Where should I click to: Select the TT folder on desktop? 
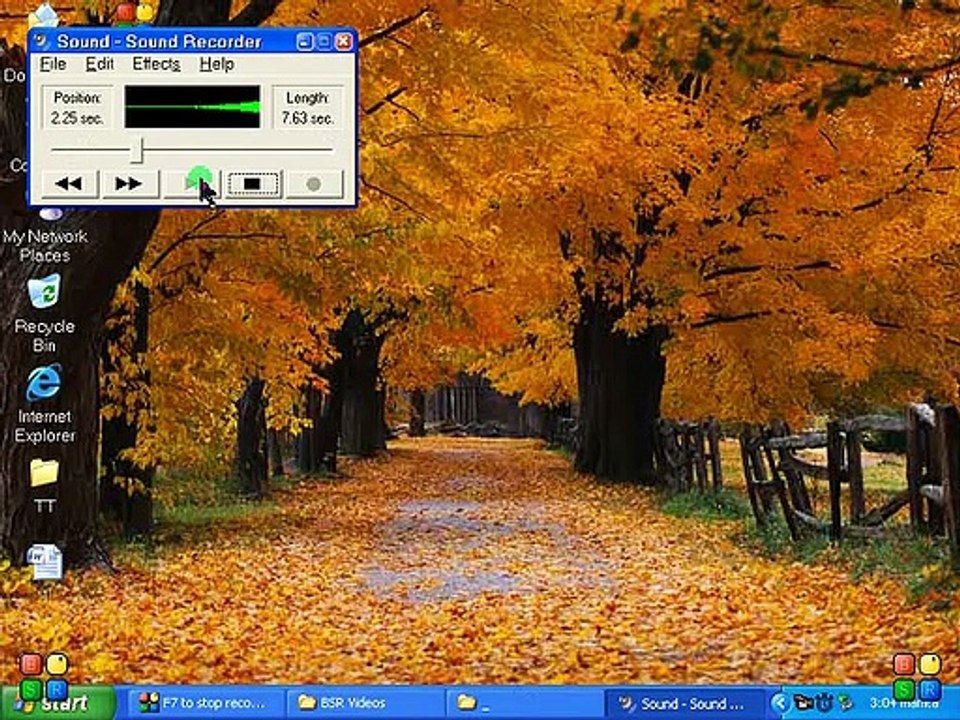[x=44, y=486]
